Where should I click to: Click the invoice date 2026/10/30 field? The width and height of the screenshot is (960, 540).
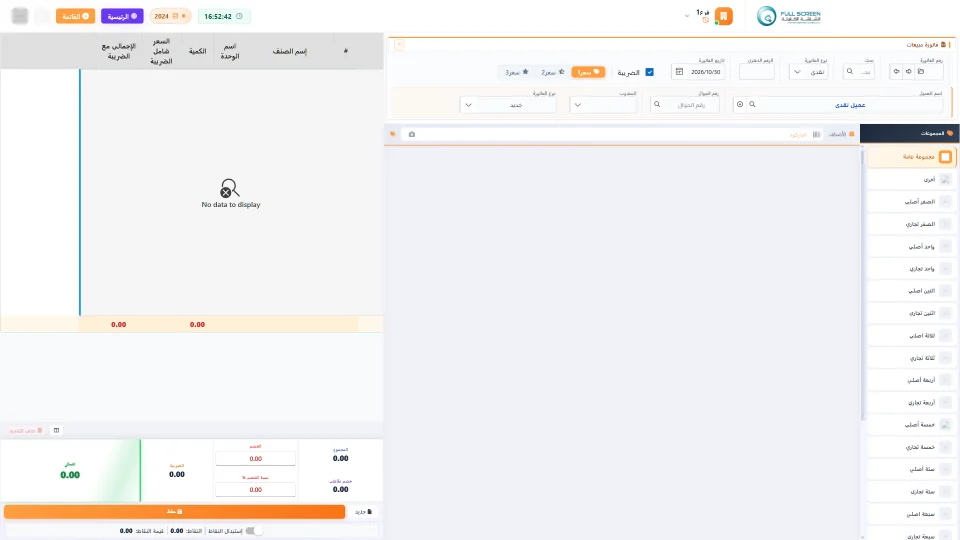698,72
